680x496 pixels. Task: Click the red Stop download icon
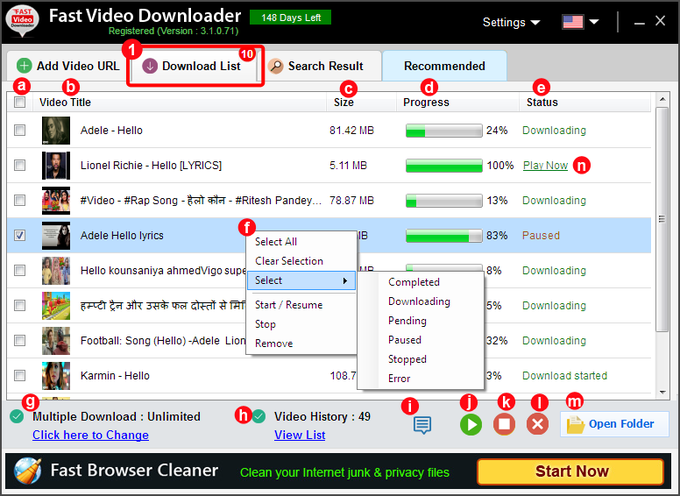[504, 424]
